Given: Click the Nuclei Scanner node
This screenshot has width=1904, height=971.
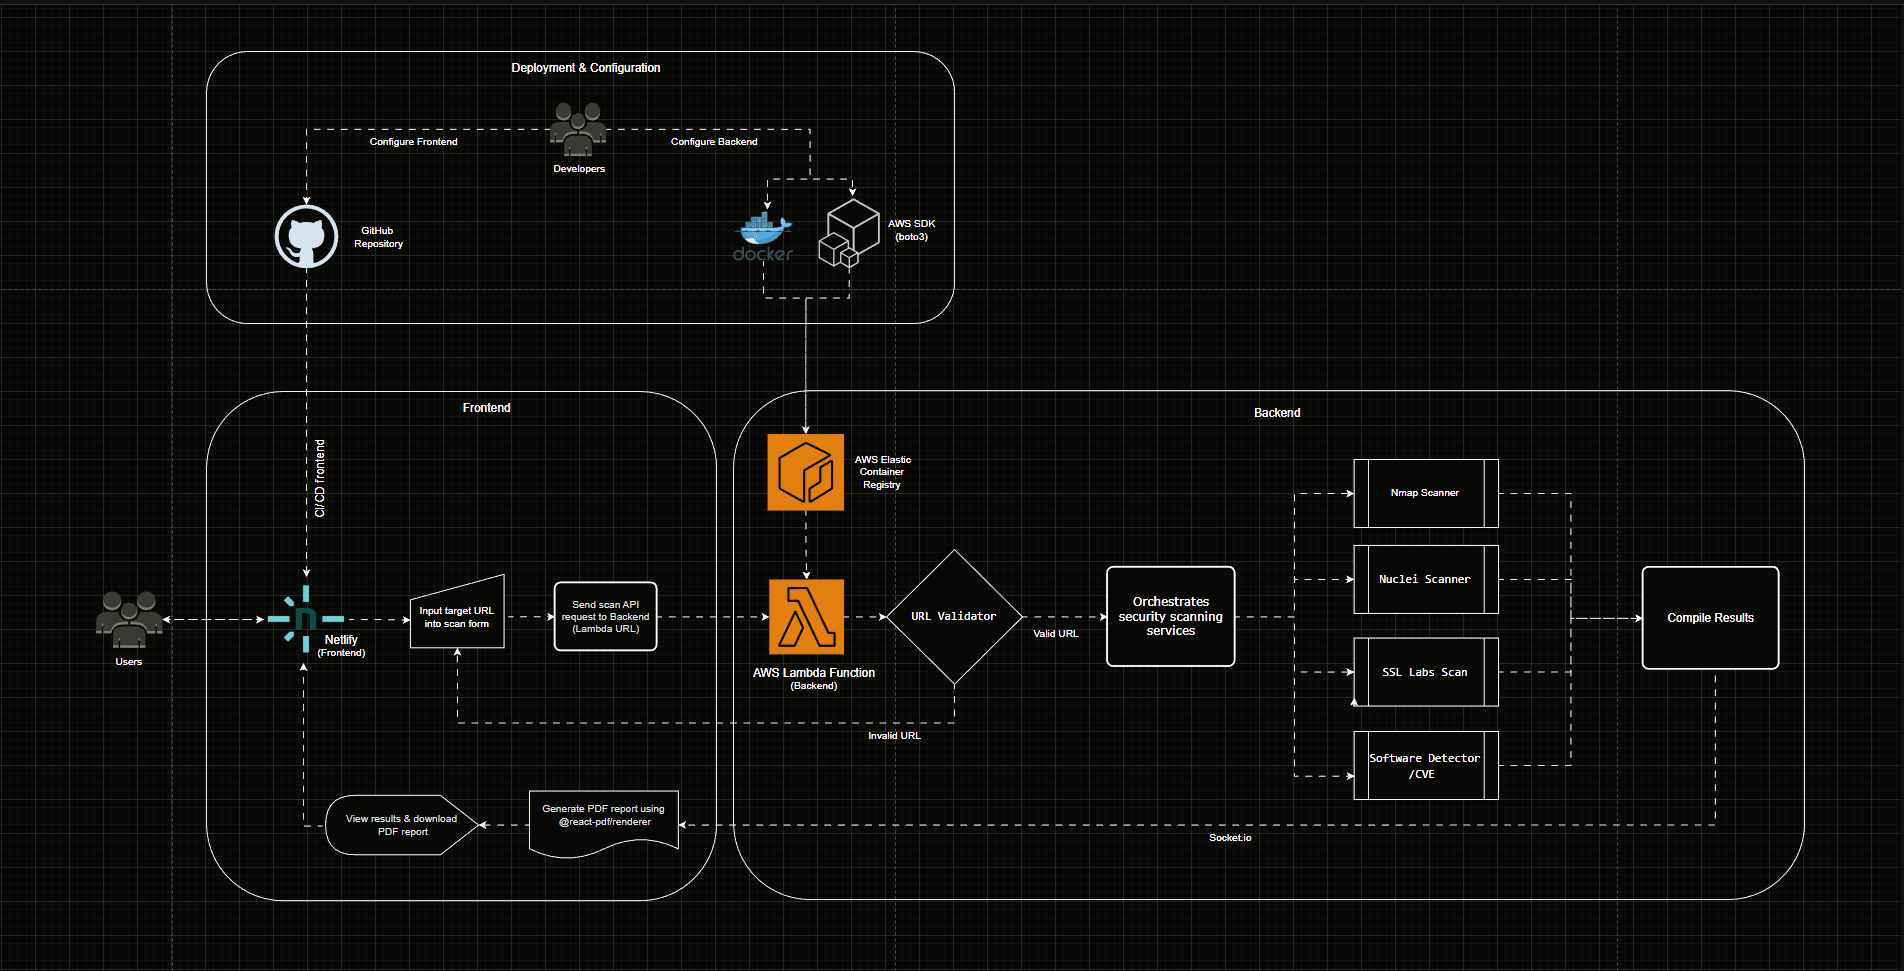Looking at the screenshot, I should coord(1425,579).
